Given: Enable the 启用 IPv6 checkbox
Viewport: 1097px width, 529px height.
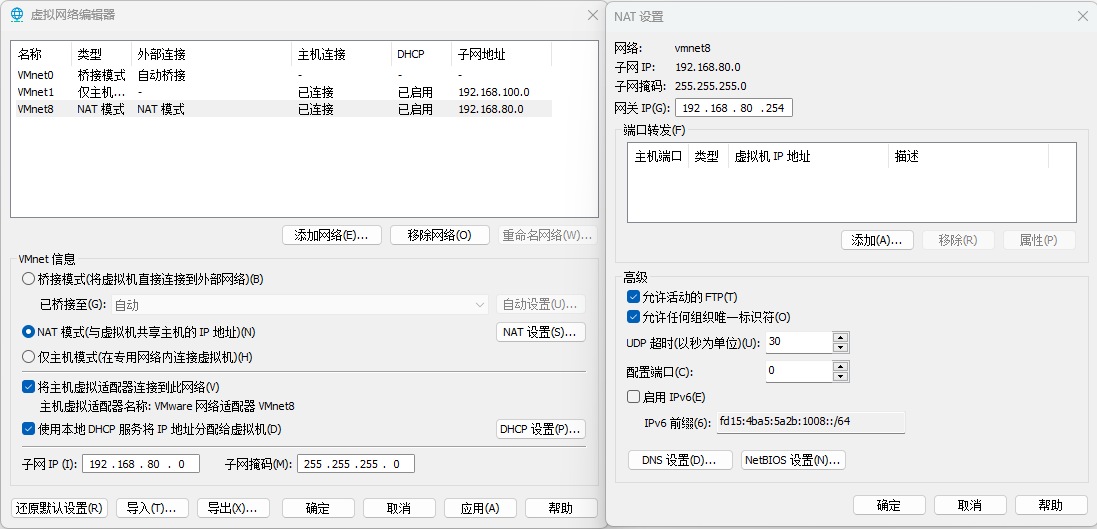Looking at the screenshot, I should pos(633,397).
